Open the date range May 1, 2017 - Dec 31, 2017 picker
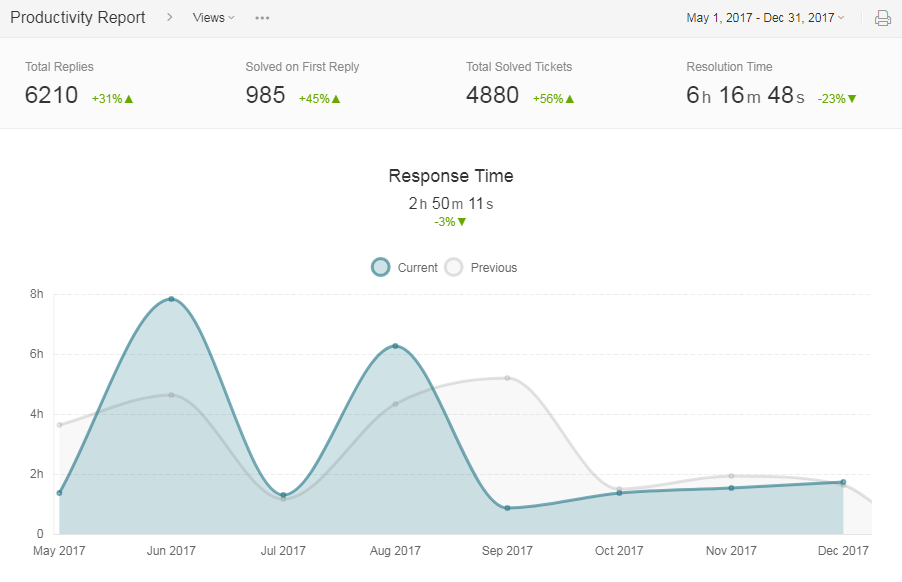This screenshot has height=582, width=902. point(765,18)
